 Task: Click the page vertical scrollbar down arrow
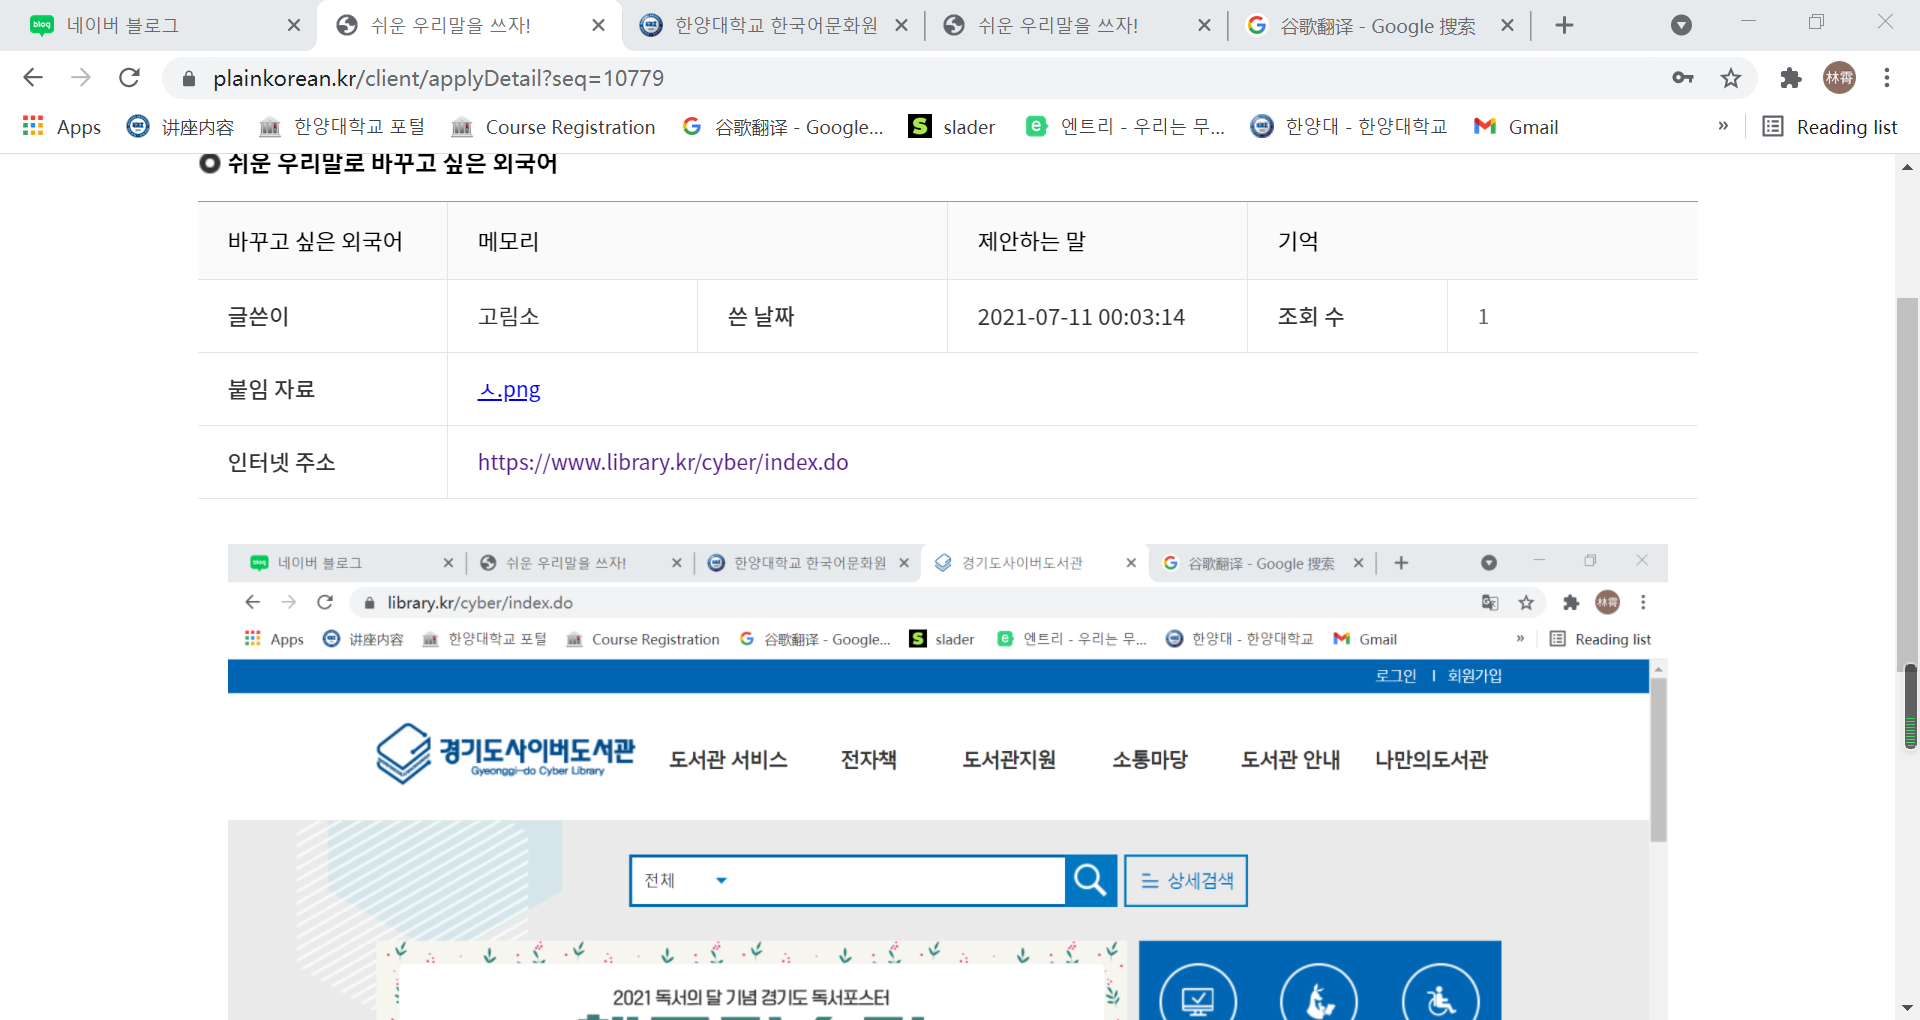pyautogui.click(x=1907, y=1008)
